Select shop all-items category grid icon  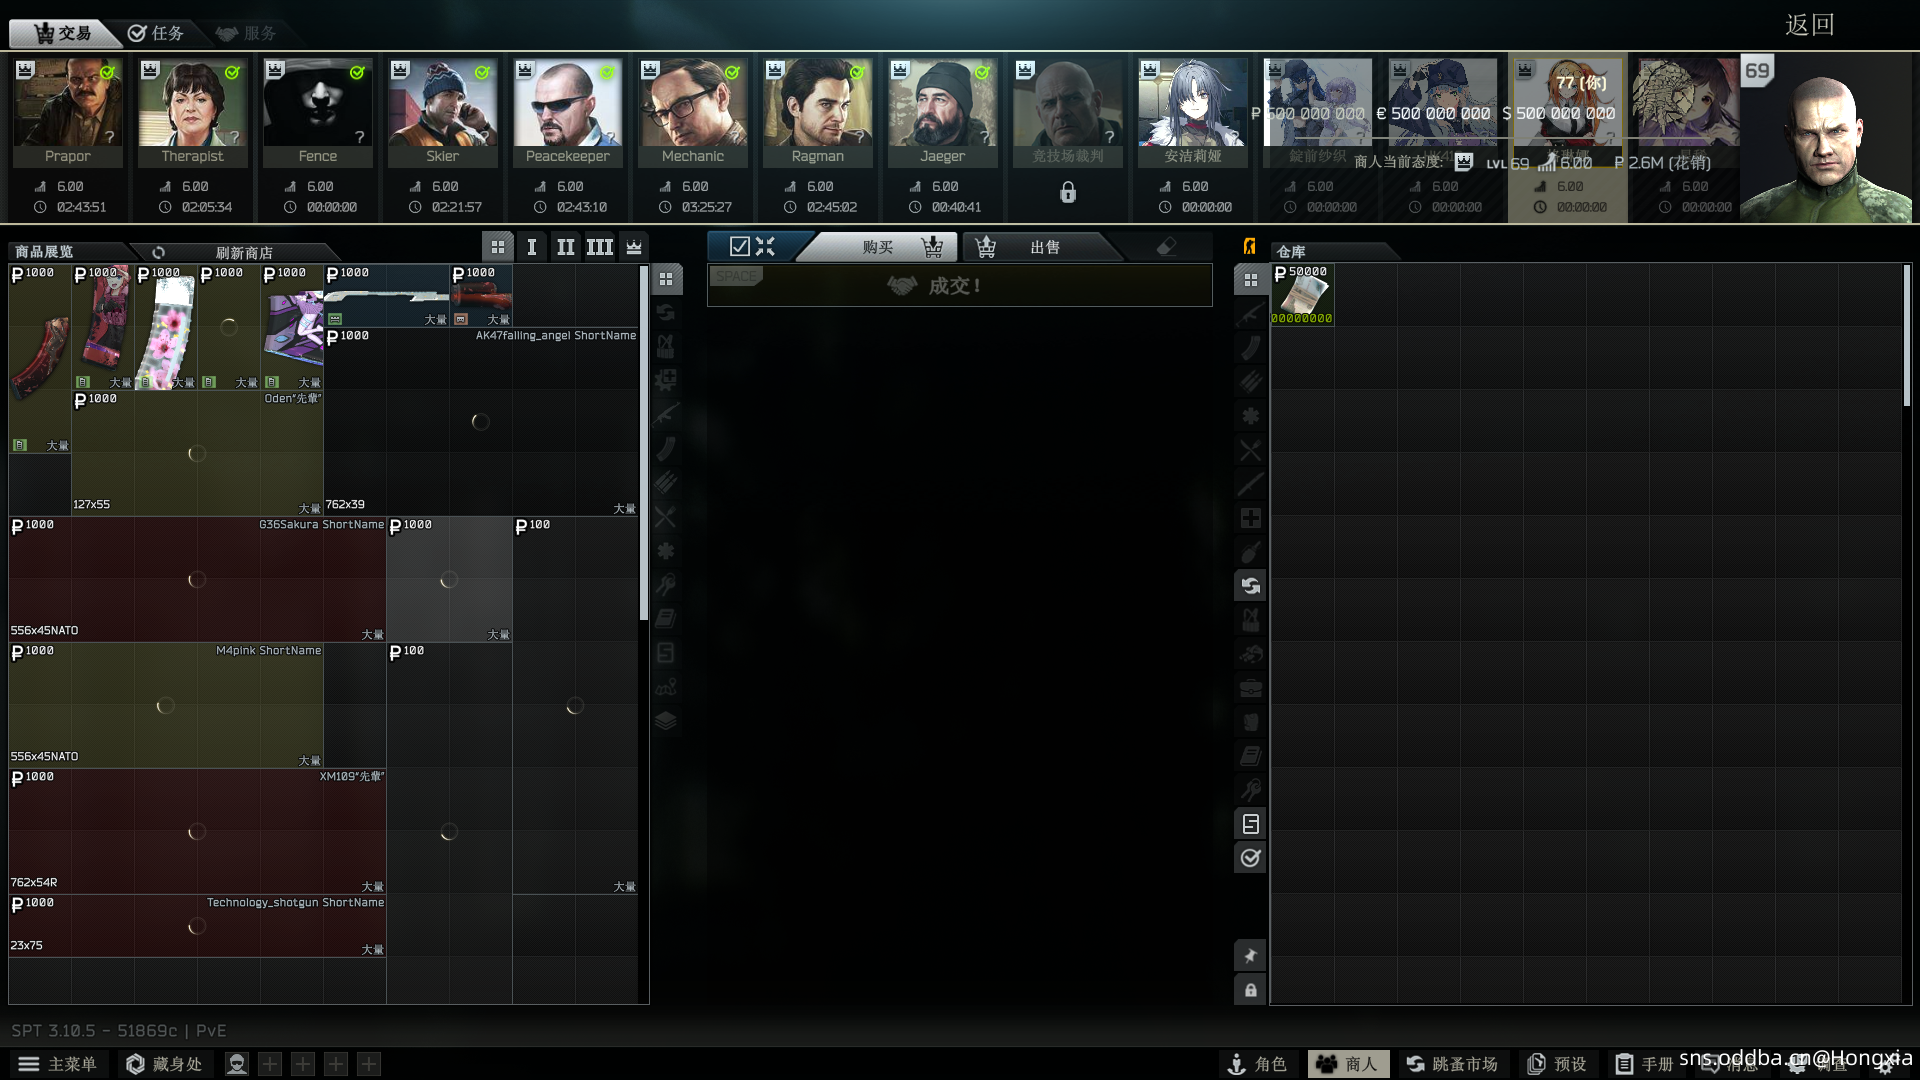pos(666,279)
